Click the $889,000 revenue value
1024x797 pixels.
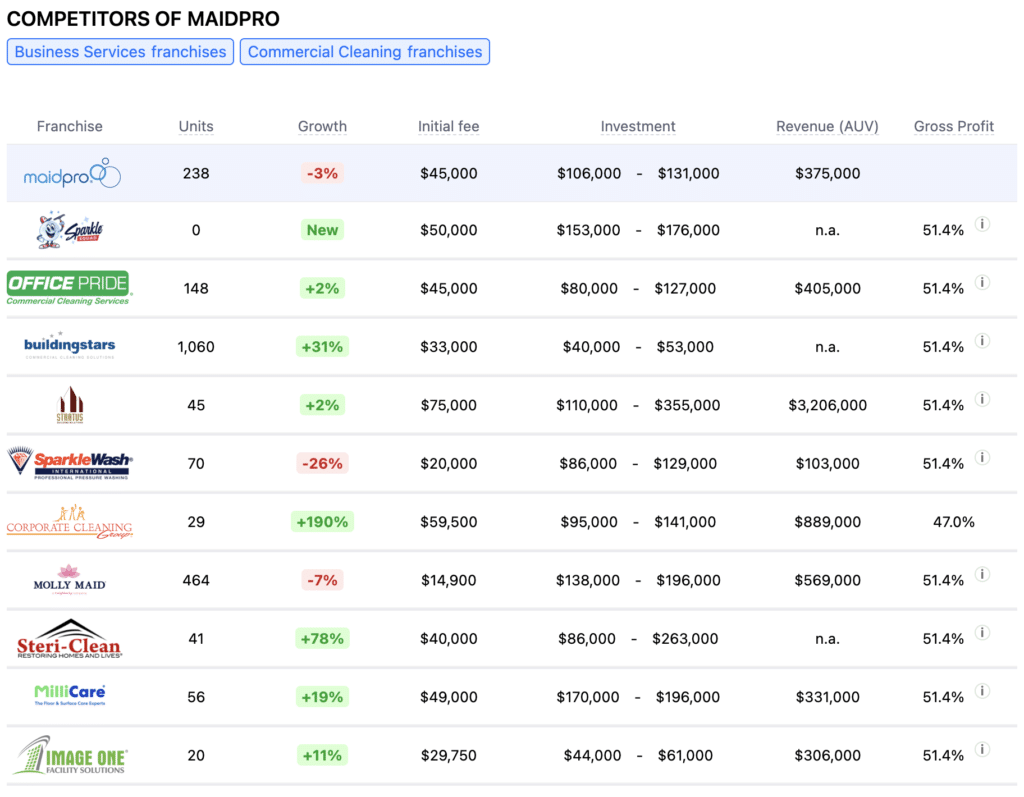click(827, 521)
